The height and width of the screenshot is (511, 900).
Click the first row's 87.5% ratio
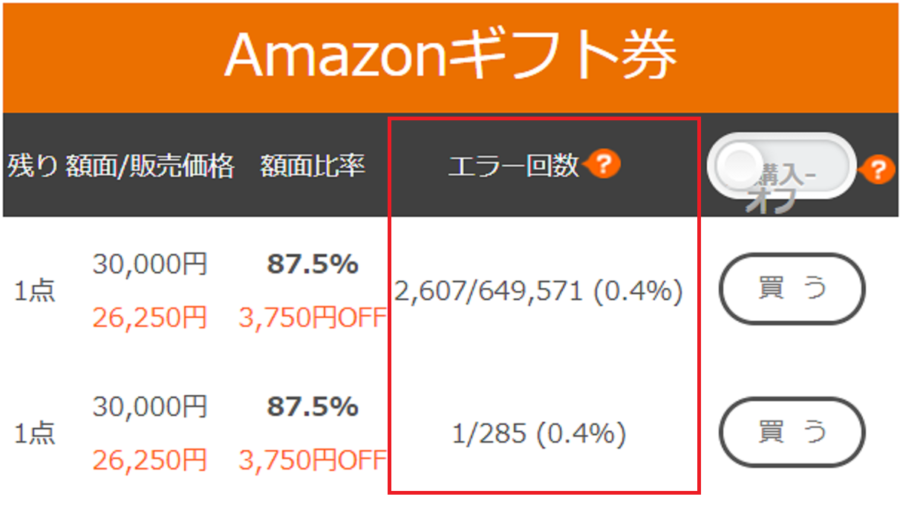tap(313, 264)
